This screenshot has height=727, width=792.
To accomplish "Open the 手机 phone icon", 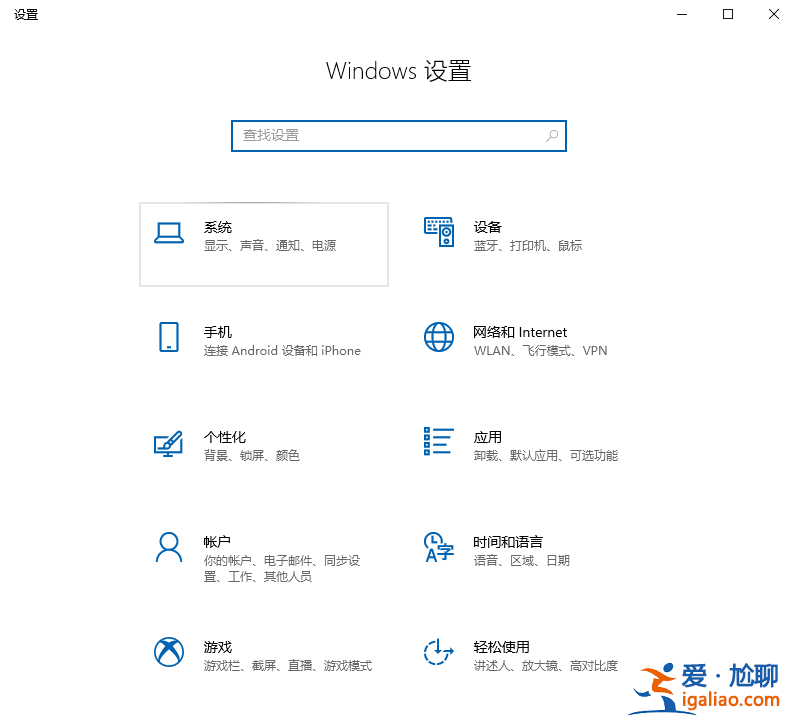I will [169, 337].
